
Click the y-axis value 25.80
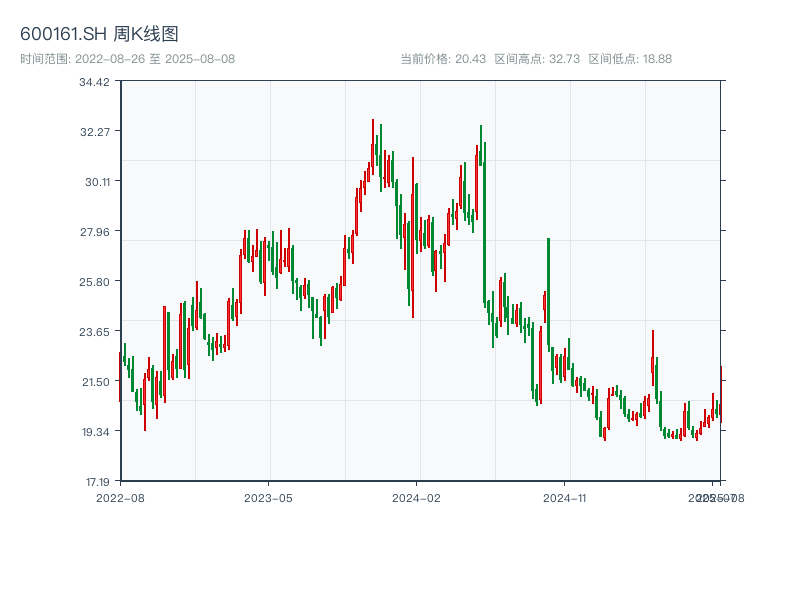(94, 283)
